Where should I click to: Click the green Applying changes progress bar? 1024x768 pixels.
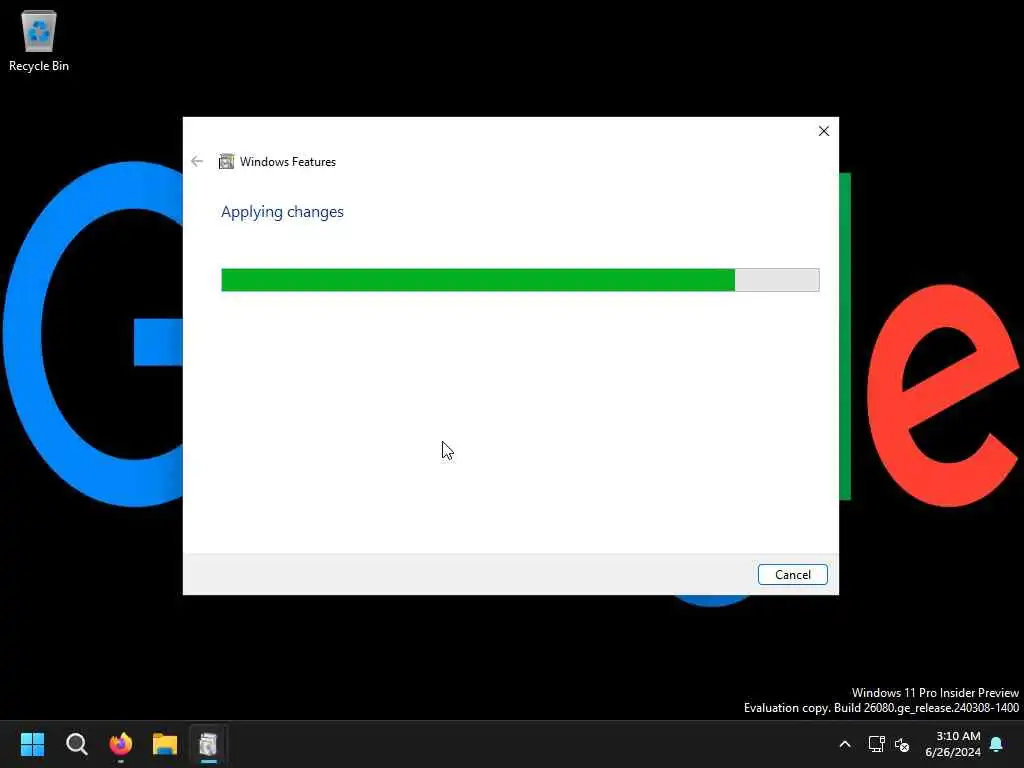[x=520, y=280]
